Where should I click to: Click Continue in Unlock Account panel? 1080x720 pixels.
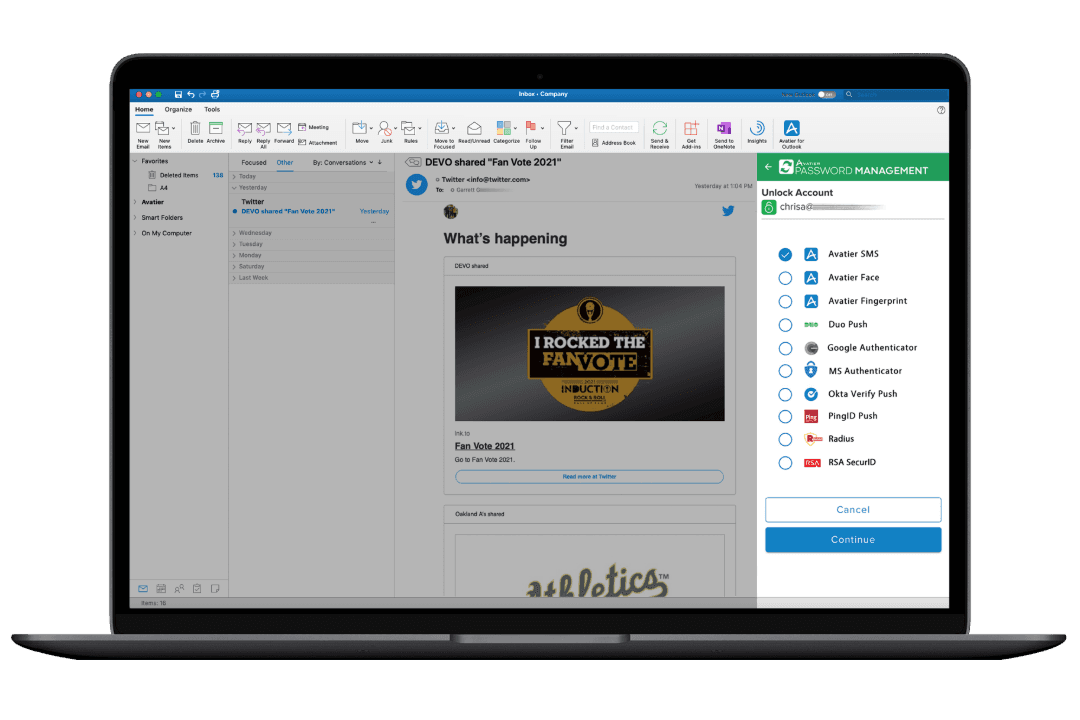coord(853,539)
